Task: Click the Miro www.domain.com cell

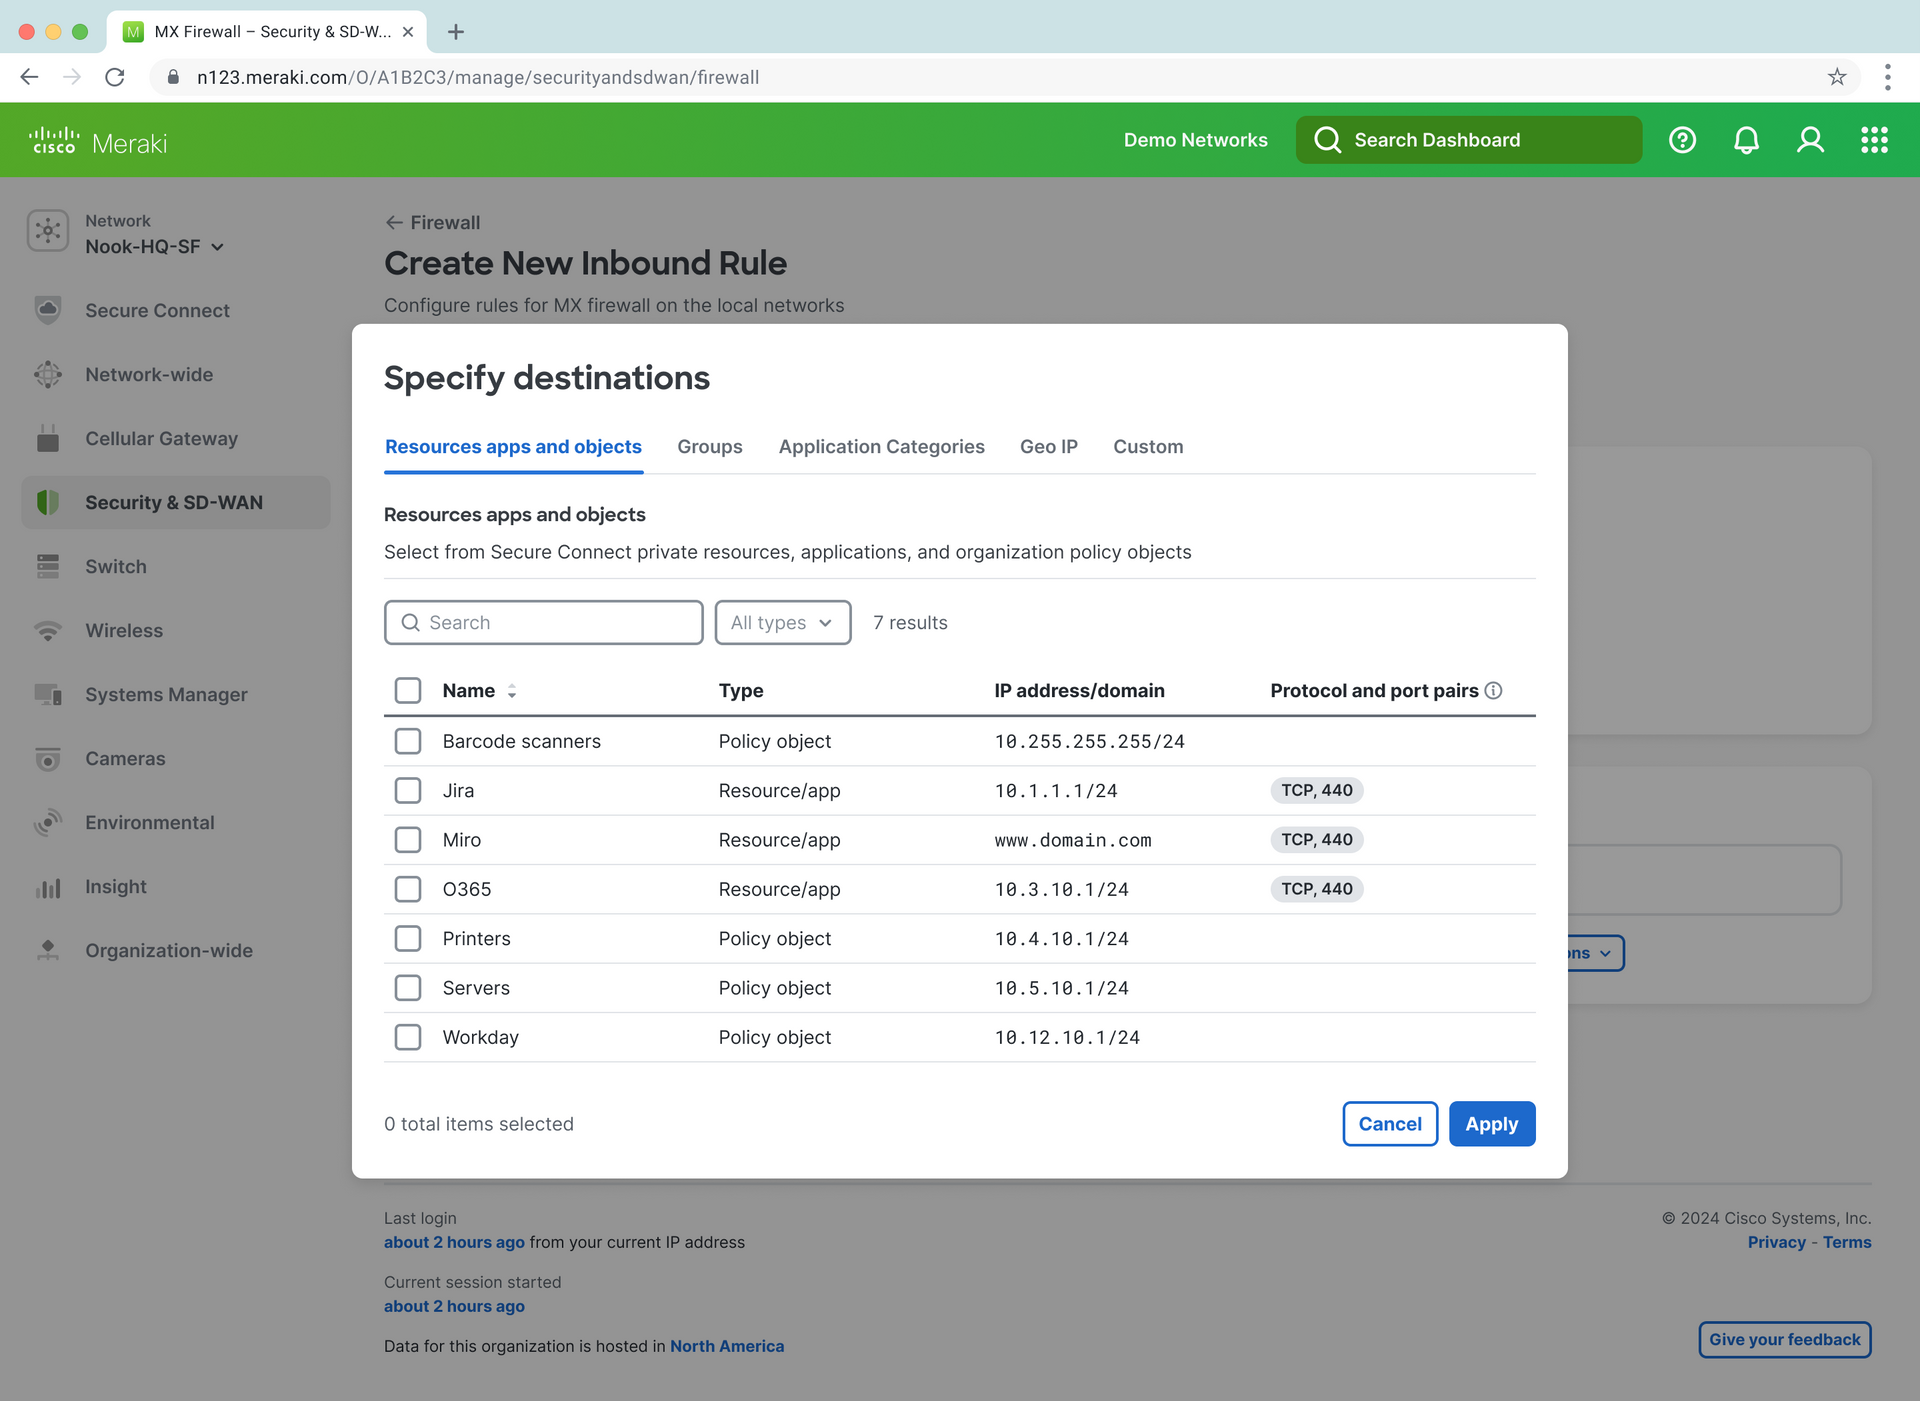Action: pos(1073,840)
